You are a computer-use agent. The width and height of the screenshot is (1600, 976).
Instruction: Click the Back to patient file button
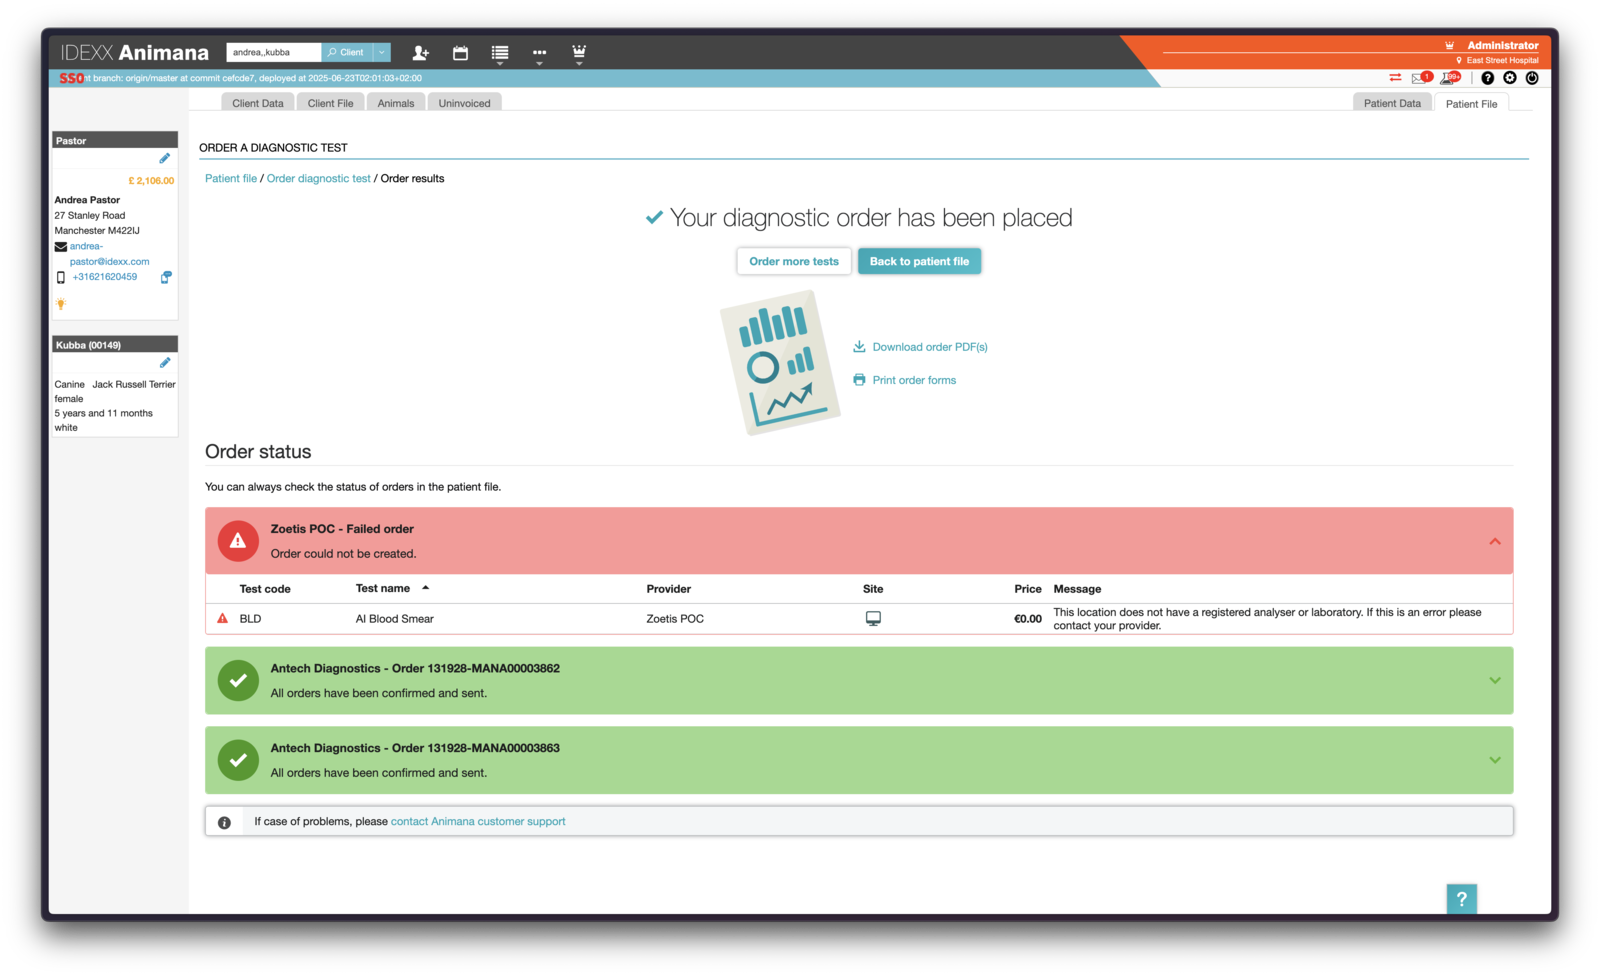tap(919, 261)
